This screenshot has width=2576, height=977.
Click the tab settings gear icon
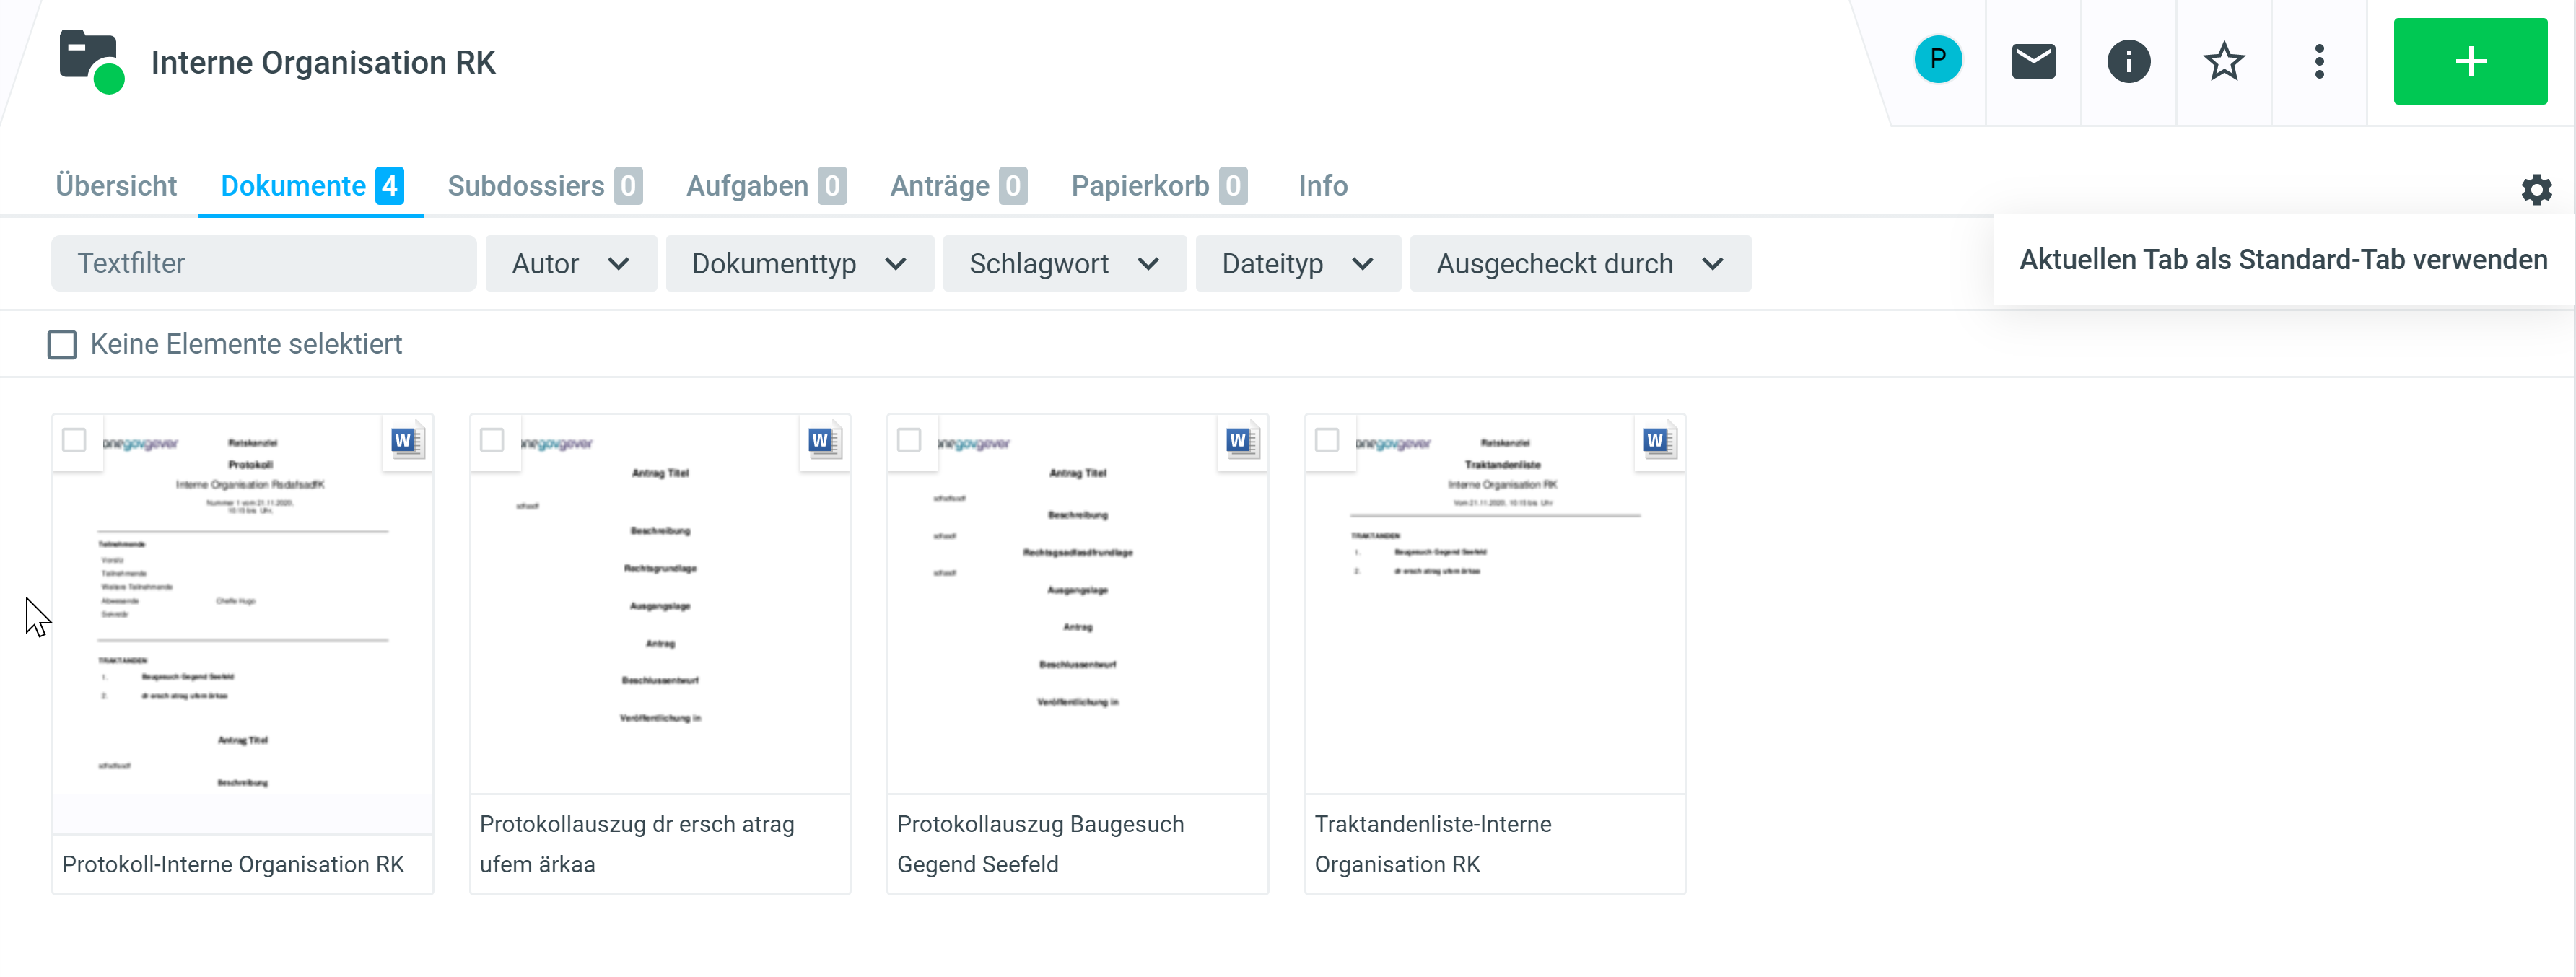click(2535, 189)
